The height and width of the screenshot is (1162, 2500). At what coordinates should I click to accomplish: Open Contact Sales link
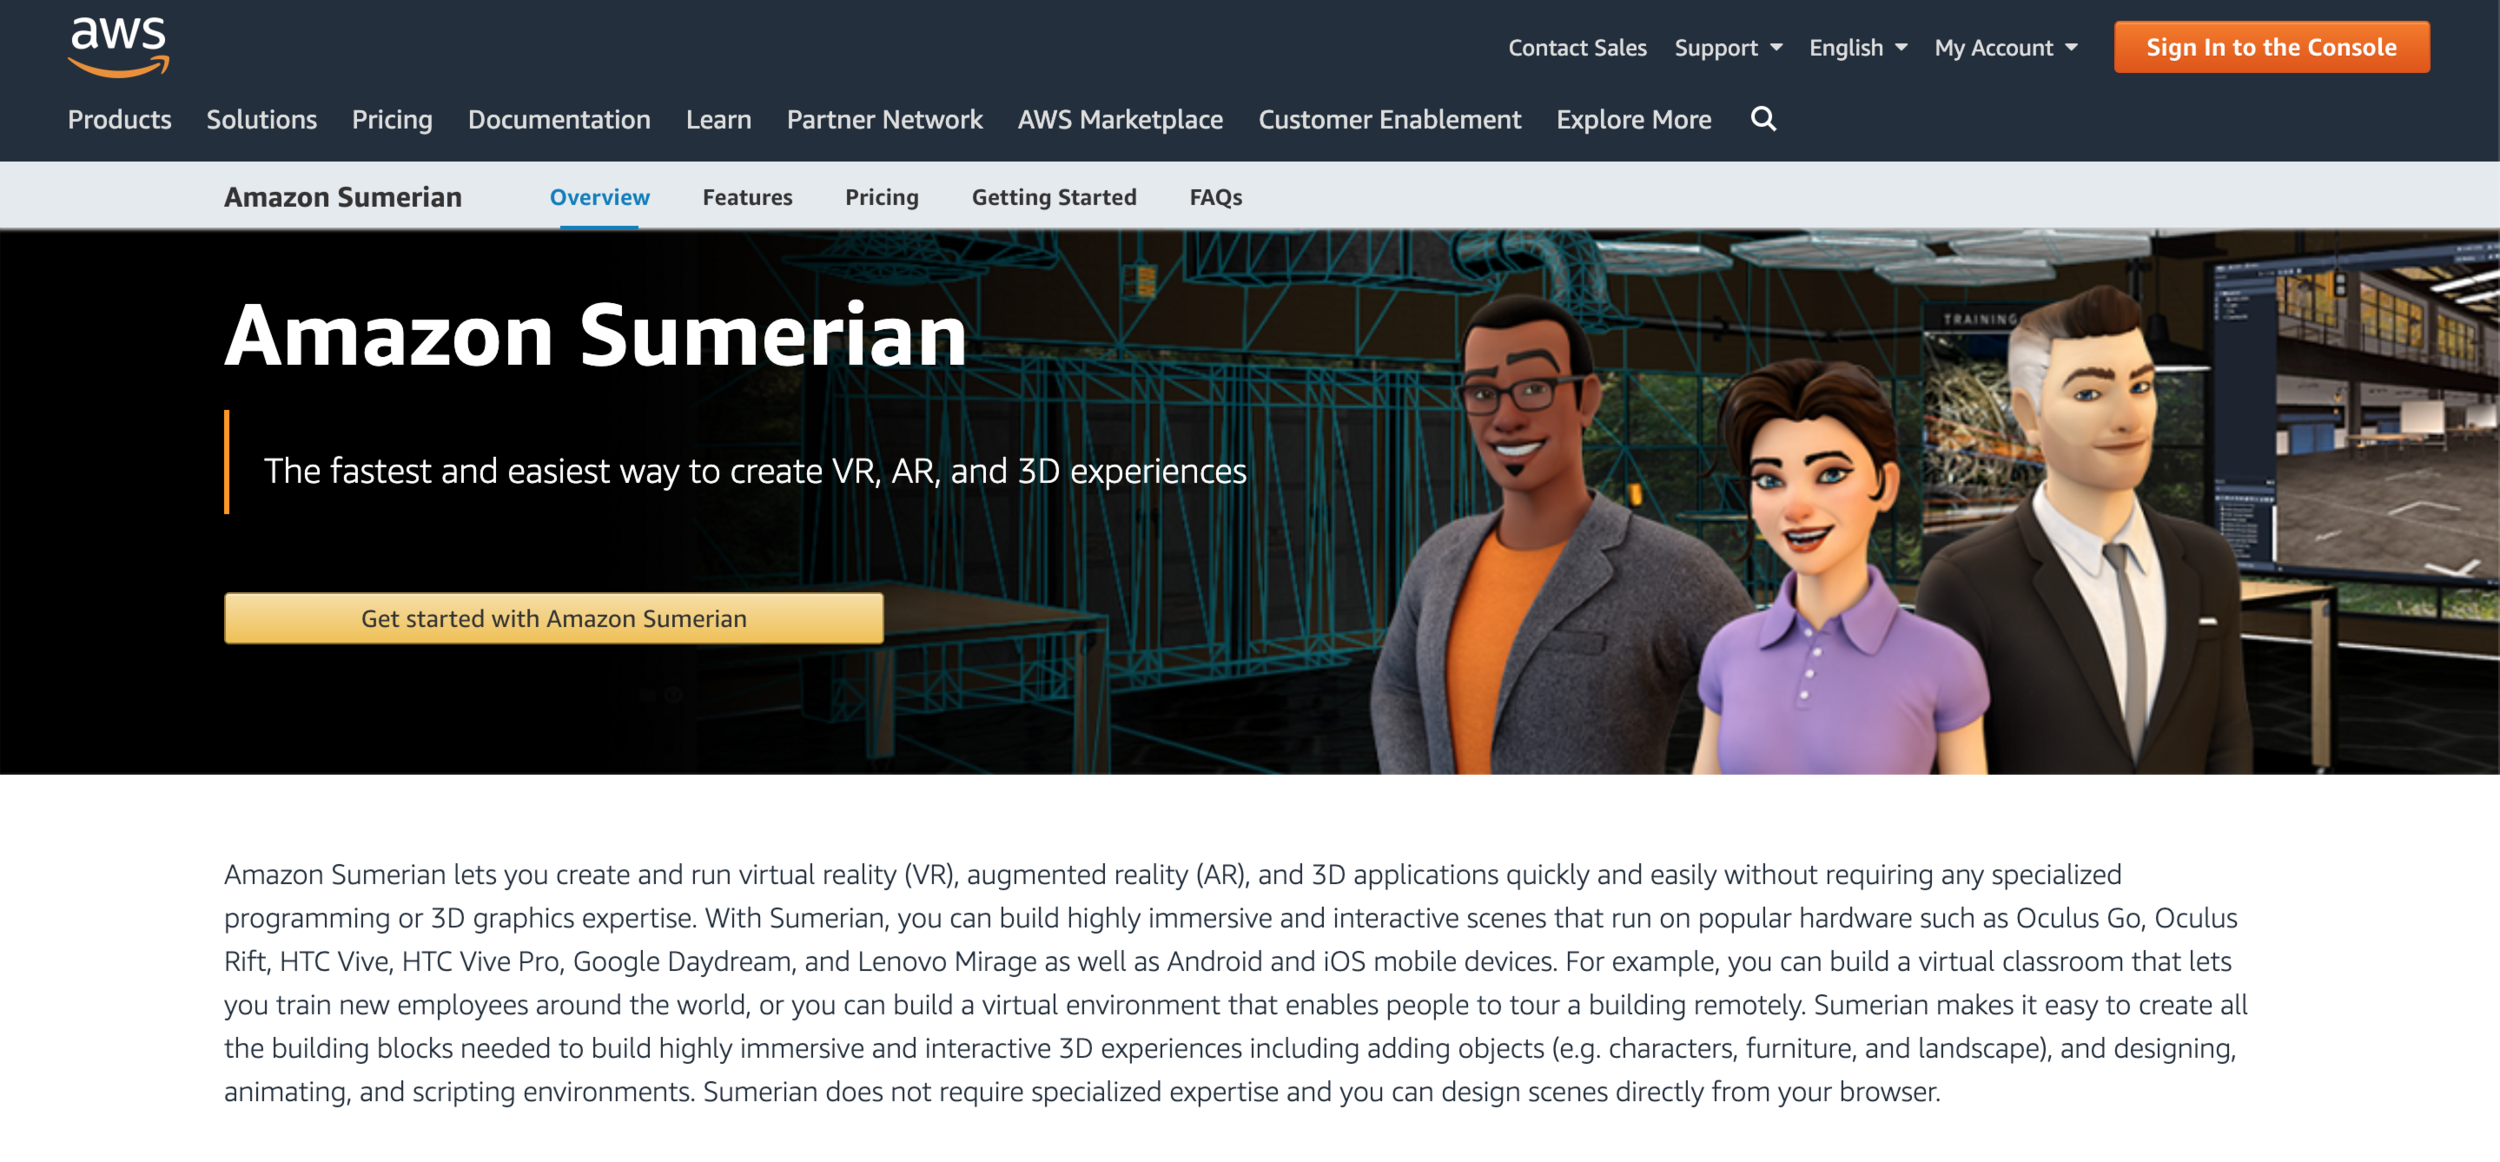(1577, 48)
